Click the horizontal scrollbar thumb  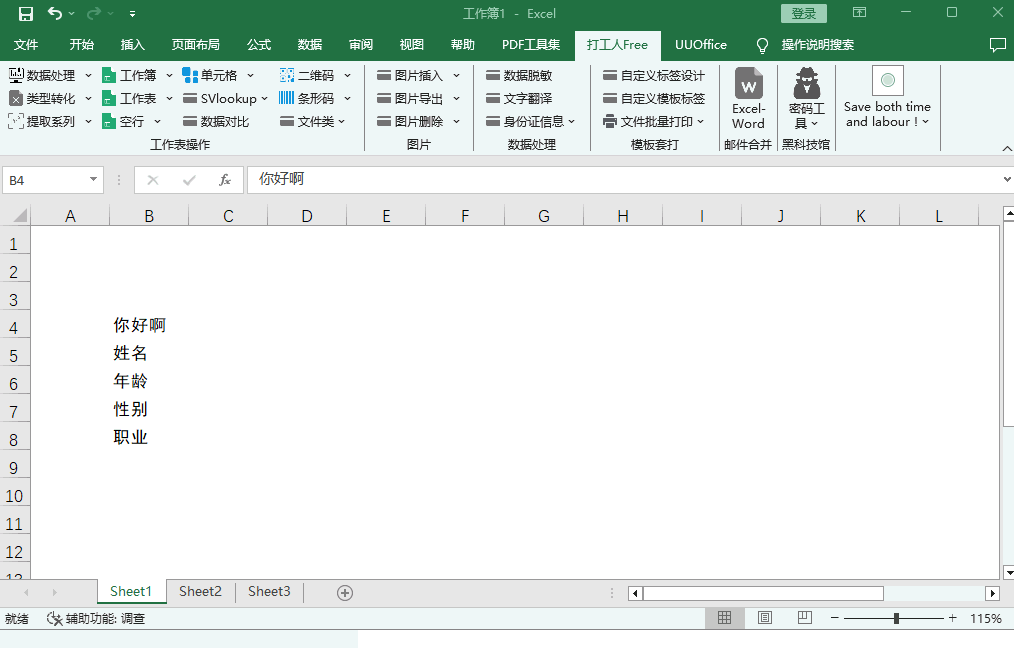click(x=764, y=593)
